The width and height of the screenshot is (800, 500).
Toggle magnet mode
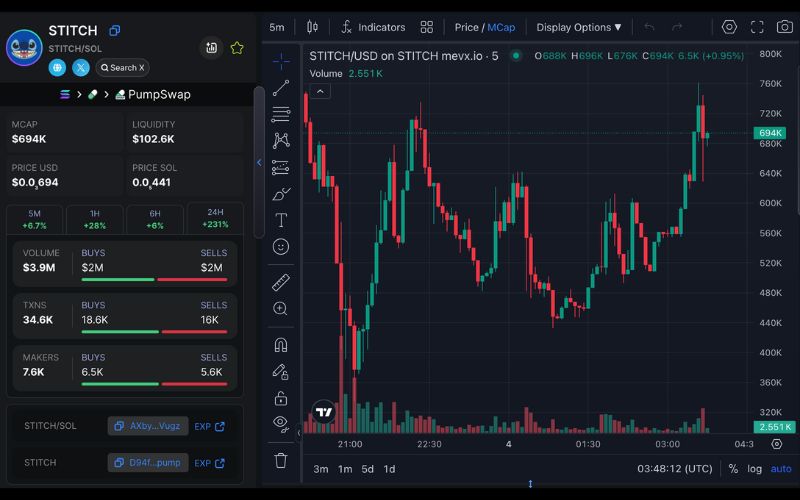coord(281,345)
